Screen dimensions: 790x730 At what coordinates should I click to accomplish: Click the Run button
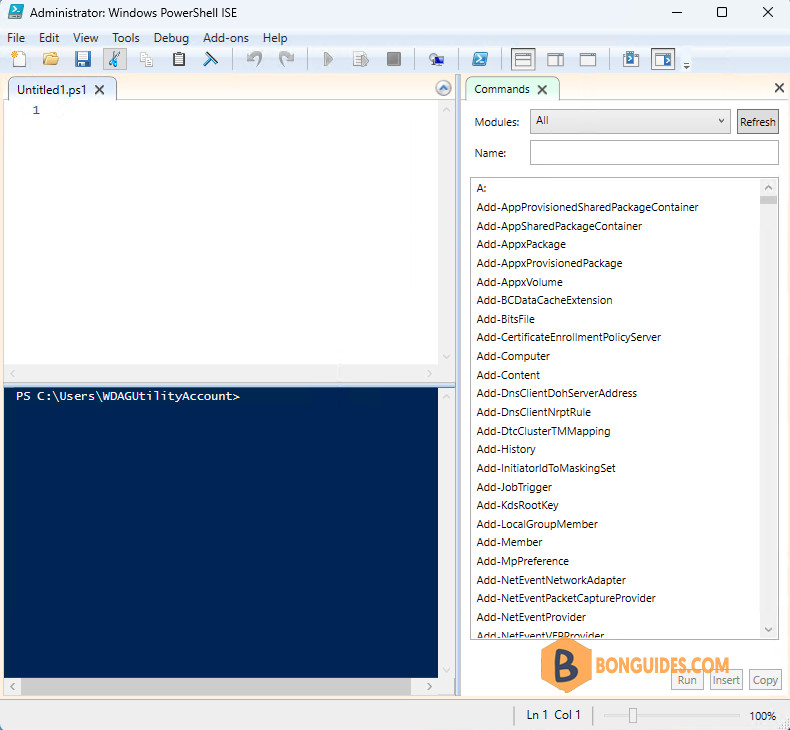[x=687, y=680]
